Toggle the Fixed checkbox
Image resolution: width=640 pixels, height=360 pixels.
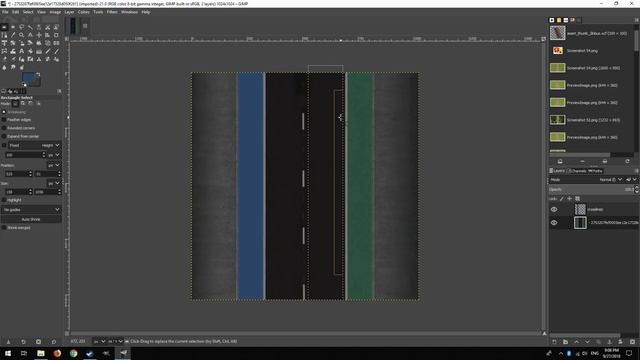(x=4, y=145)
